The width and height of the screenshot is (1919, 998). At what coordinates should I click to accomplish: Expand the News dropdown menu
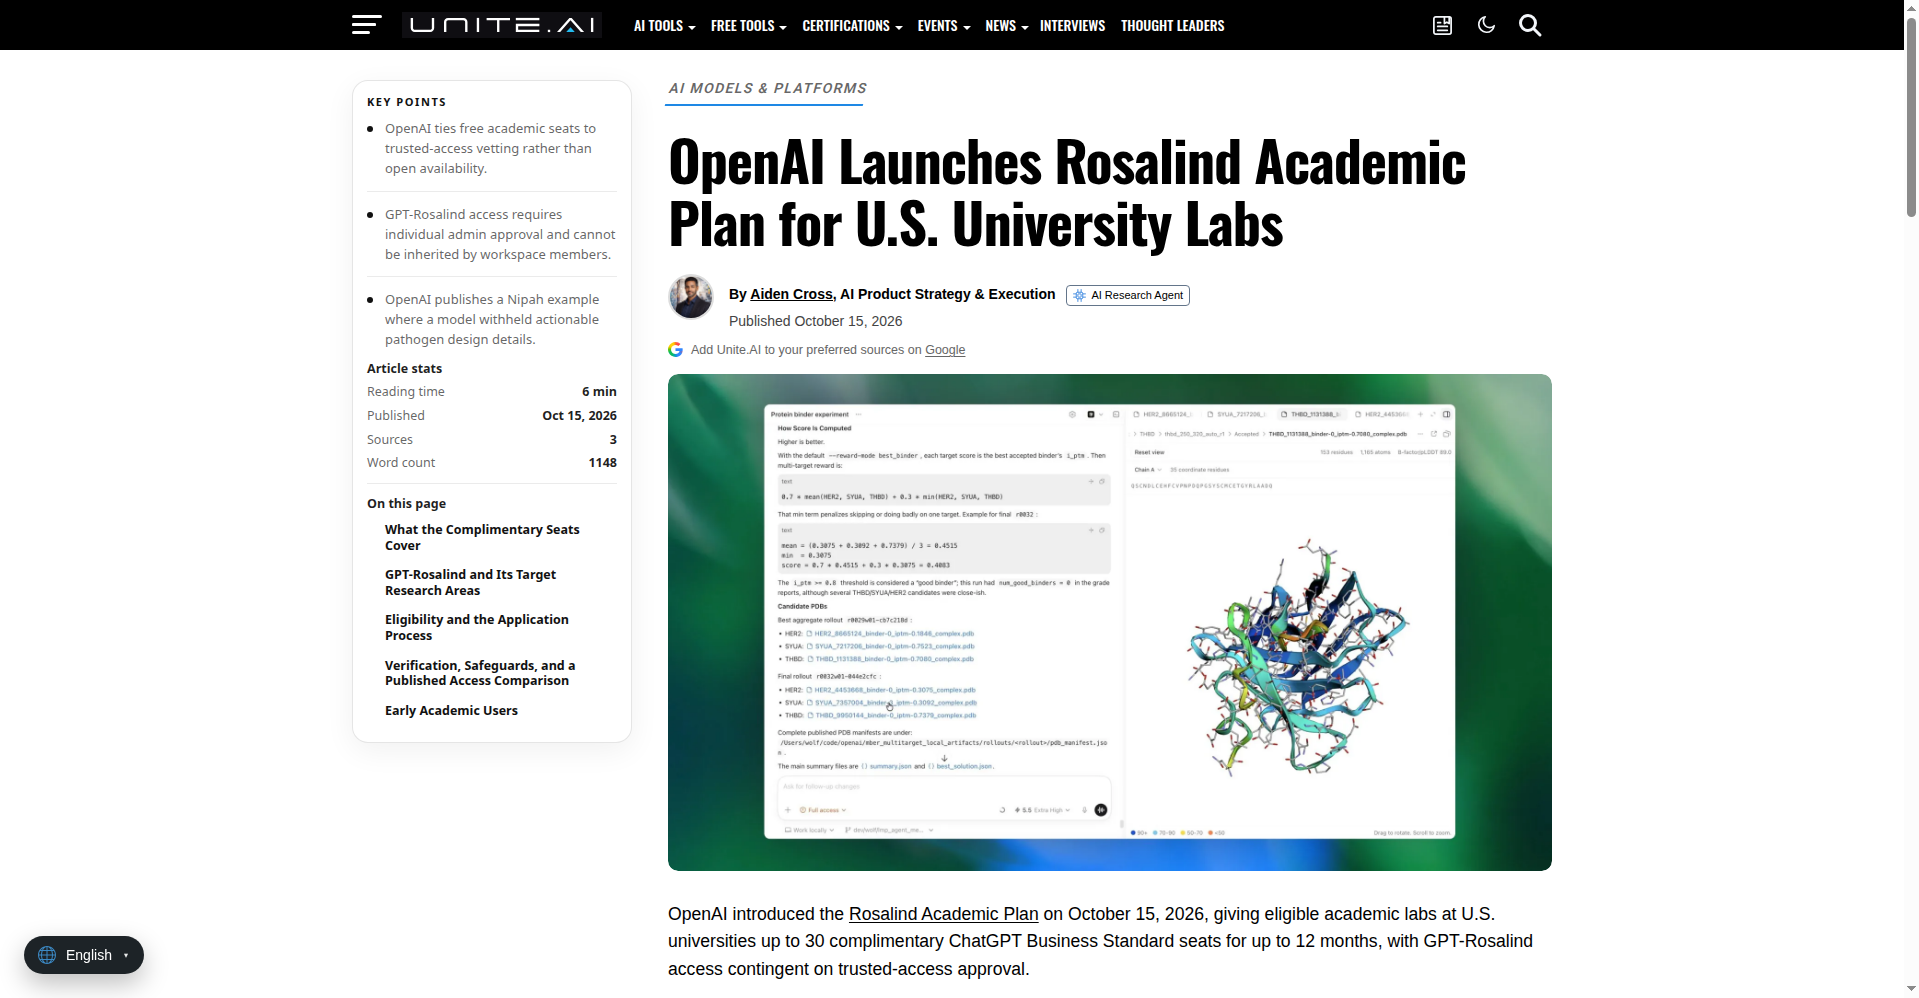click(x=1006, y=26)
